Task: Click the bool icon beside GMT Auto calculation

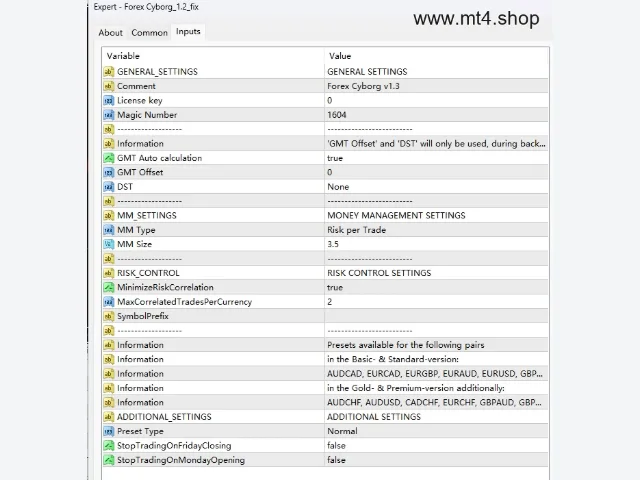Action: tap(109, 158)
